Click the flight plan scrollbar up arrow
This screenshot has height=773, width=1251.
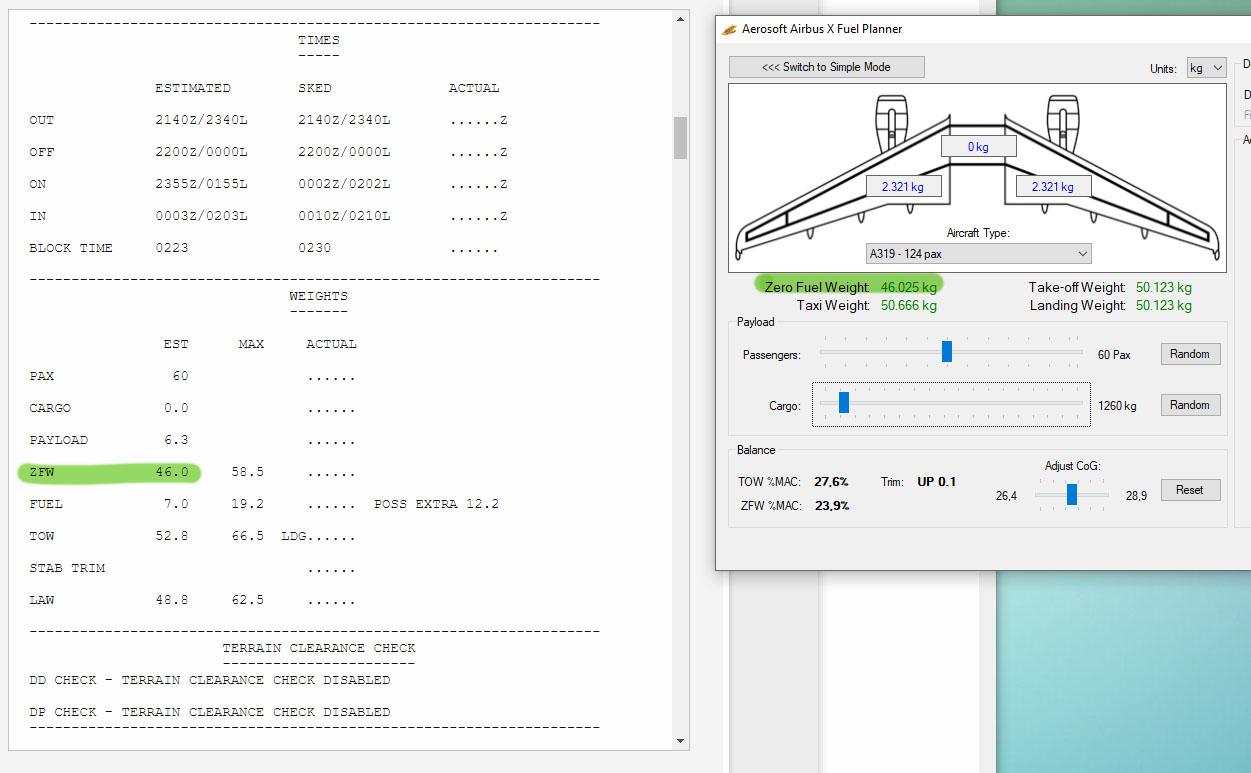(681, 19)
